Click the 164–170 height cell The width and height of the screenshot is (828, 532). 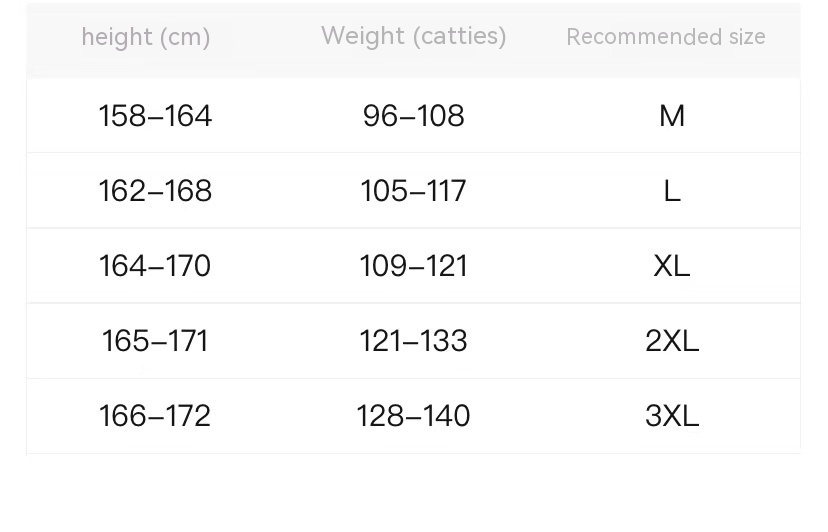pyautogui.click(x=155, y=266)
